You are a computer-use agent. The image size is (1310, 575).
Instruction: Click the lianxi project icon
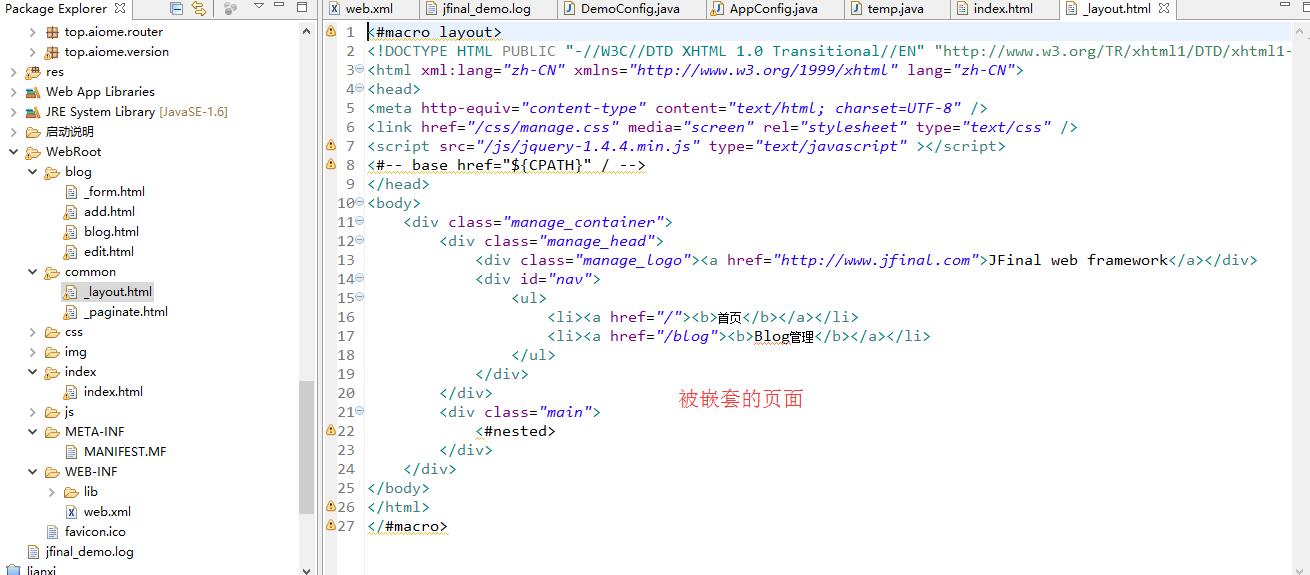pos(14,571)
